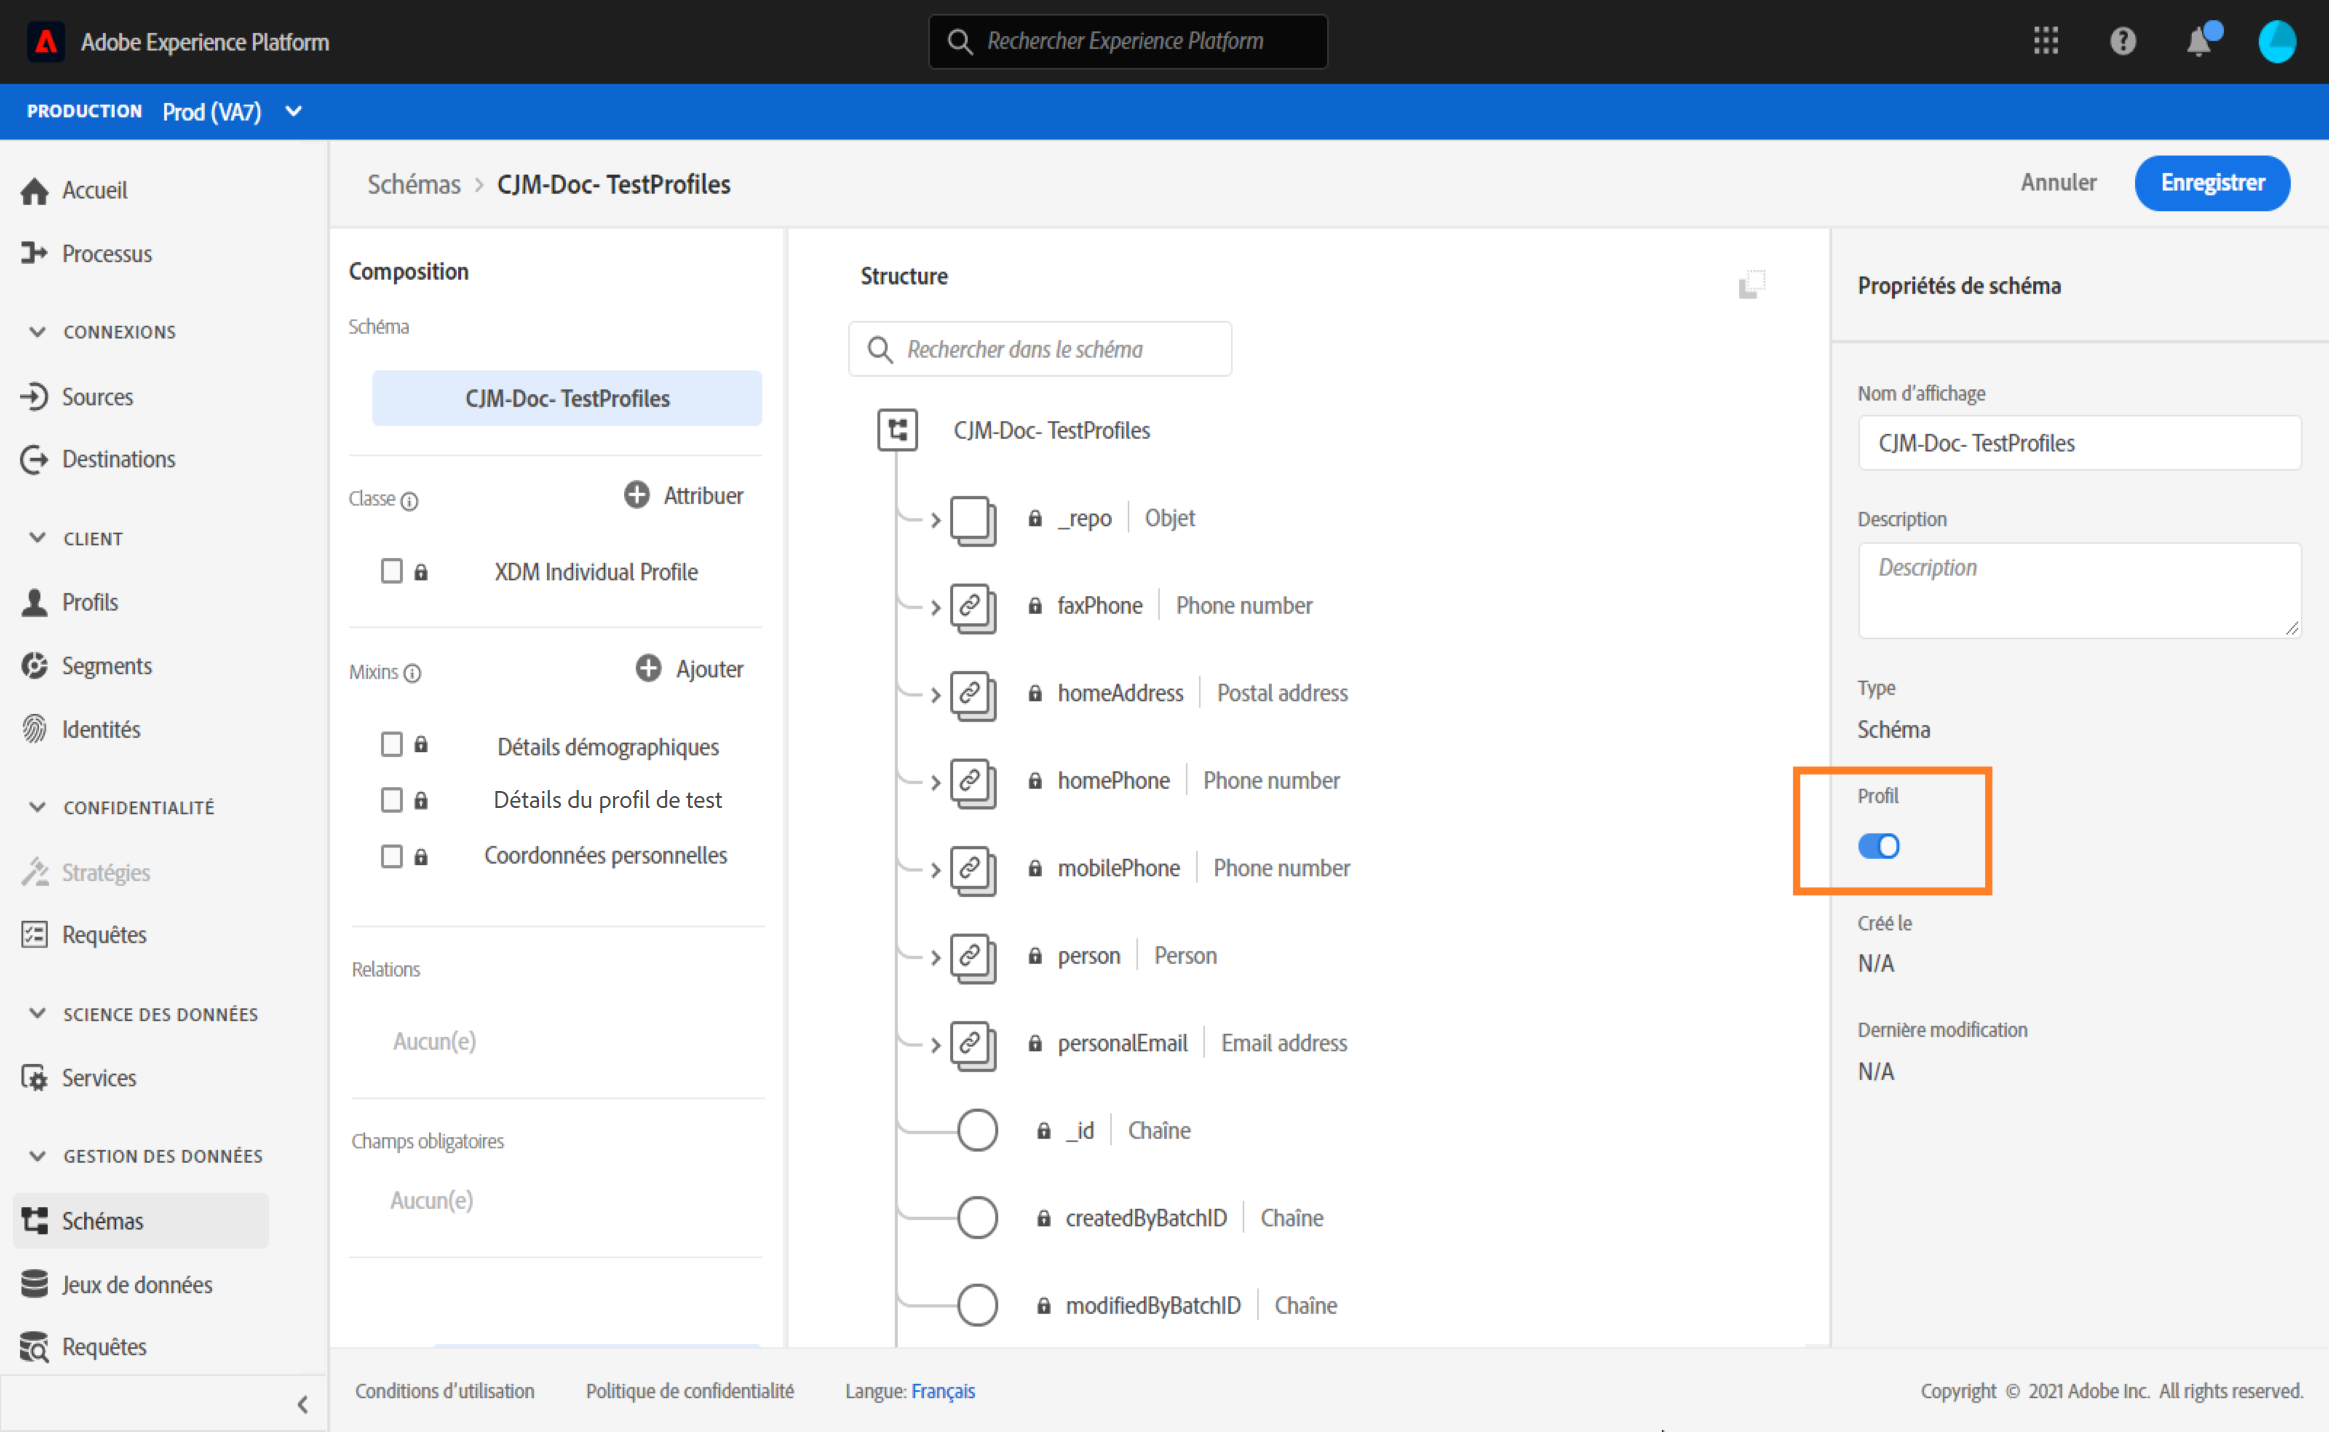Click the structure view toggle icon
2329x1432 pixels.
[x=1751, y=285]
